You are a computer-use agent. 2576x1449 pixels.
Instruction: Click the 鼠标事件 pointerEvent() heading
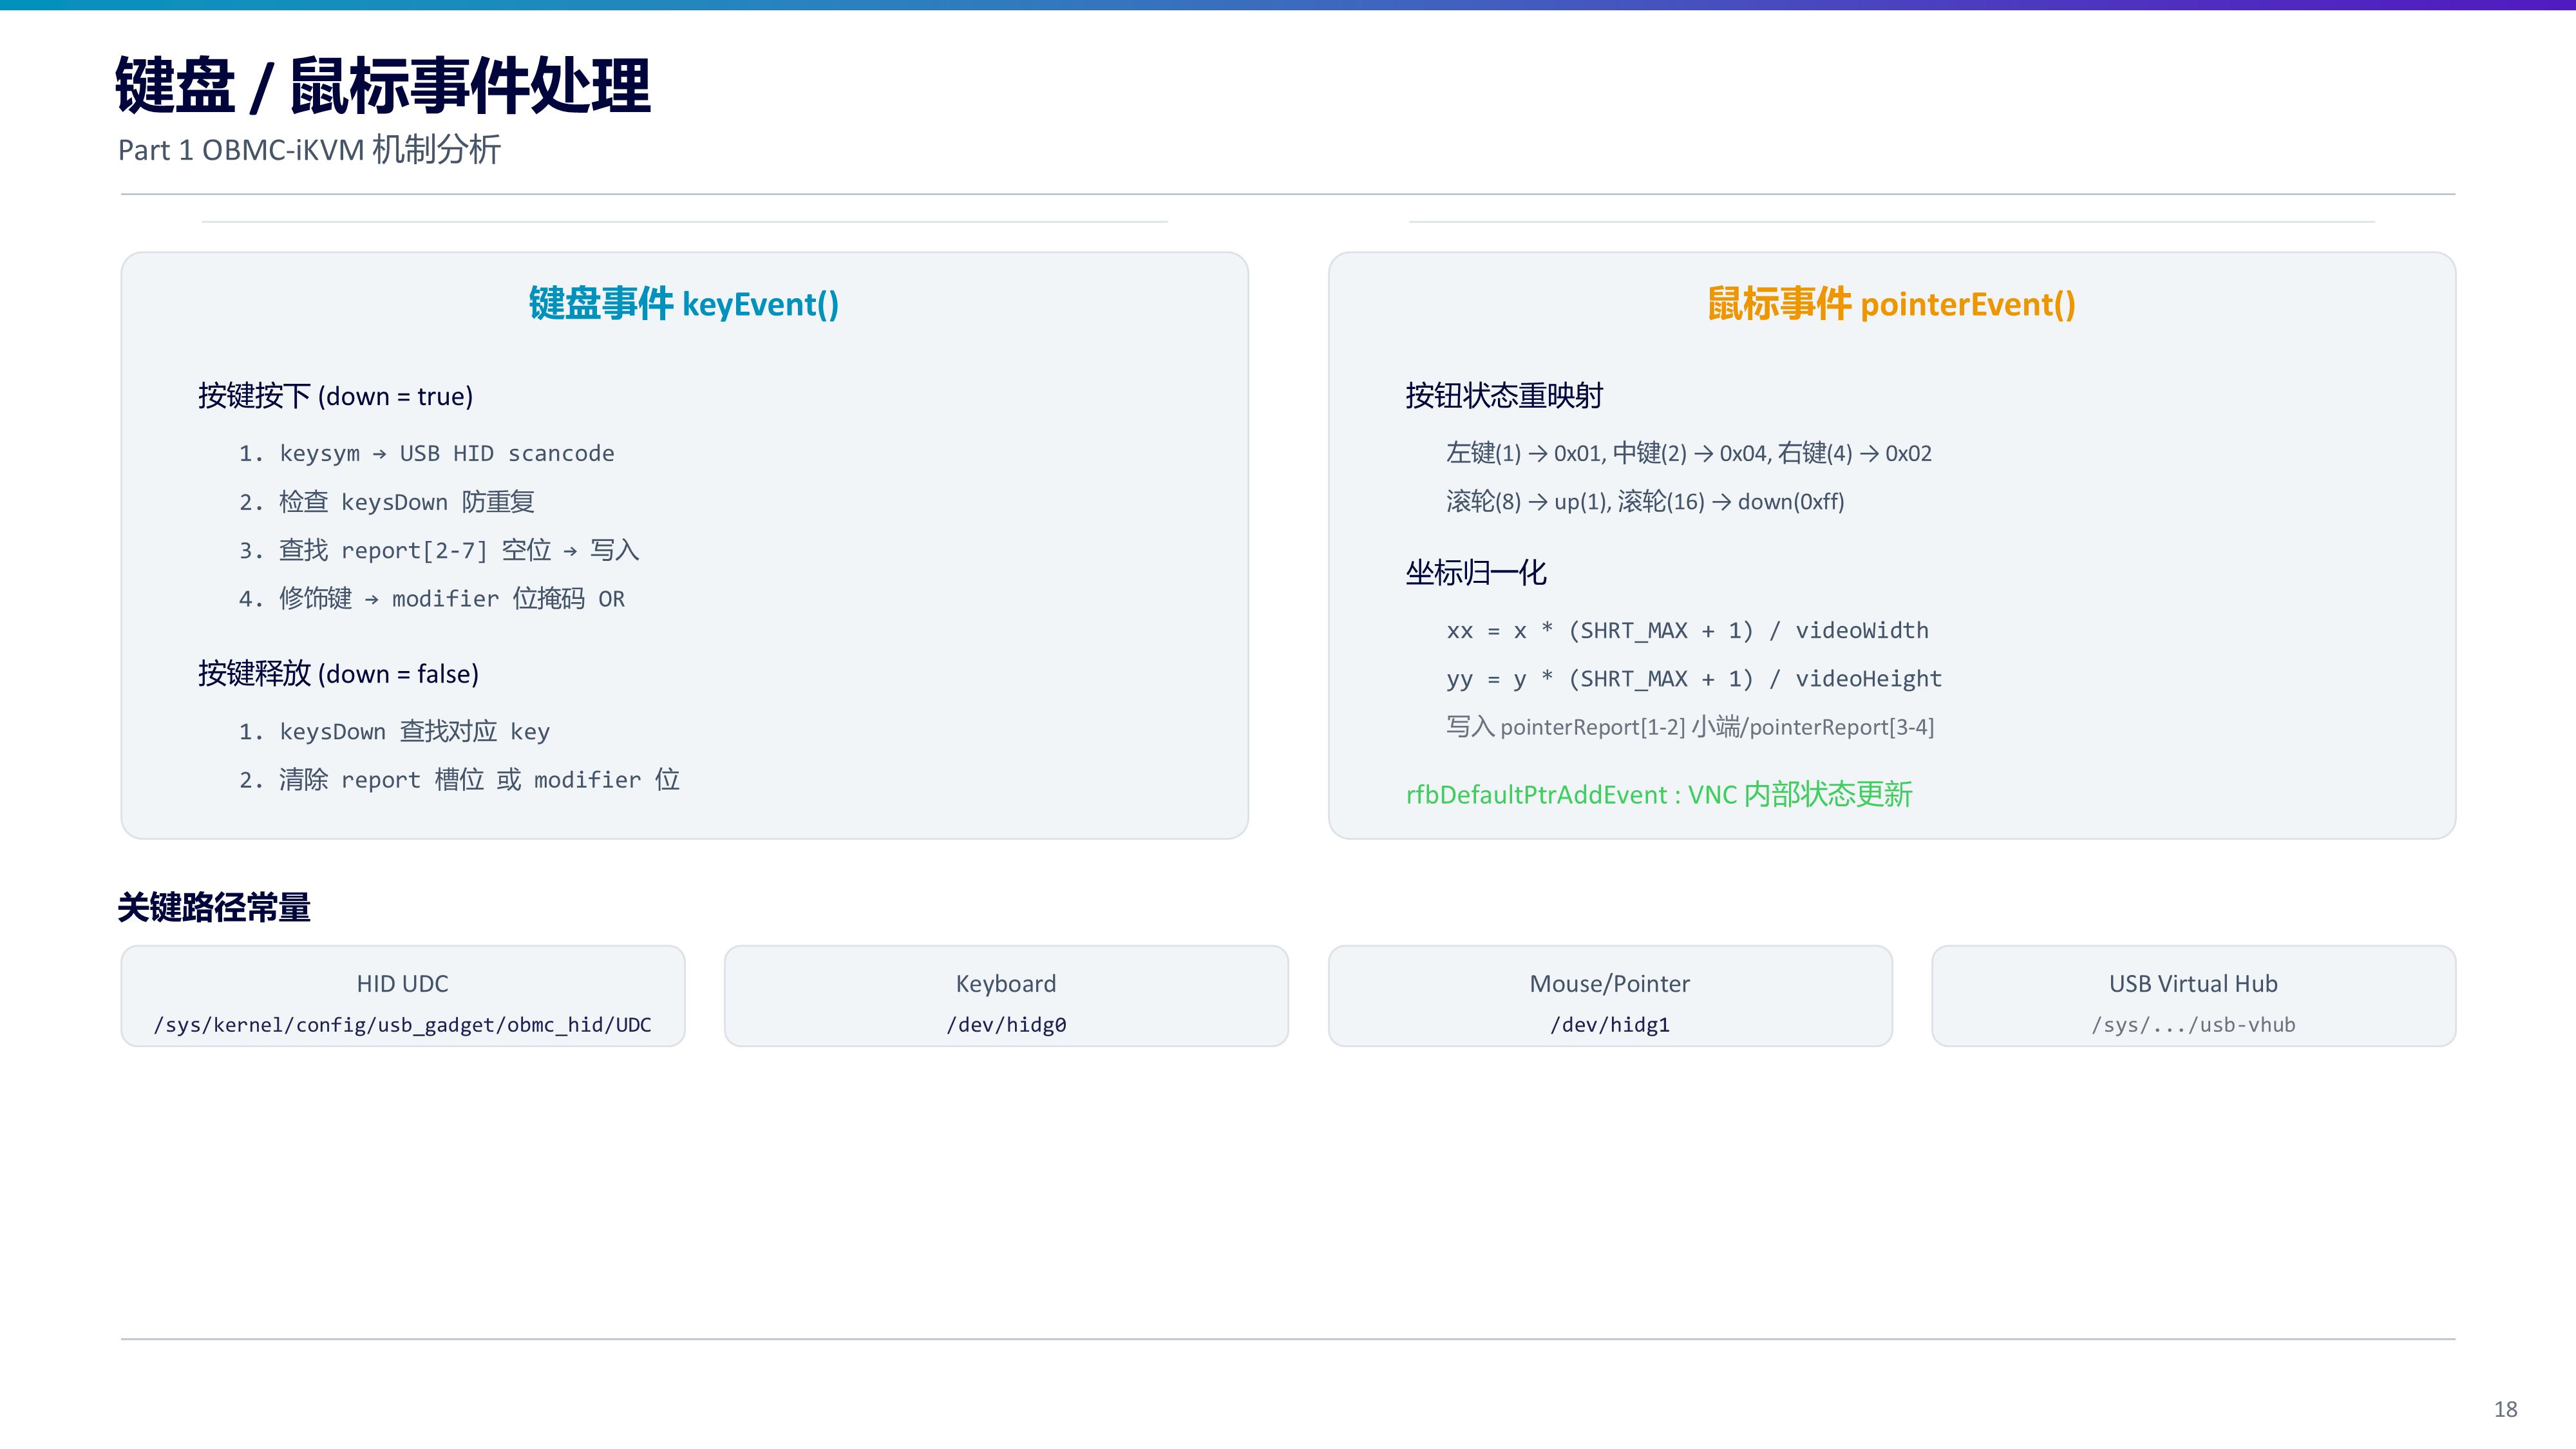click(x=1891, y=304)
